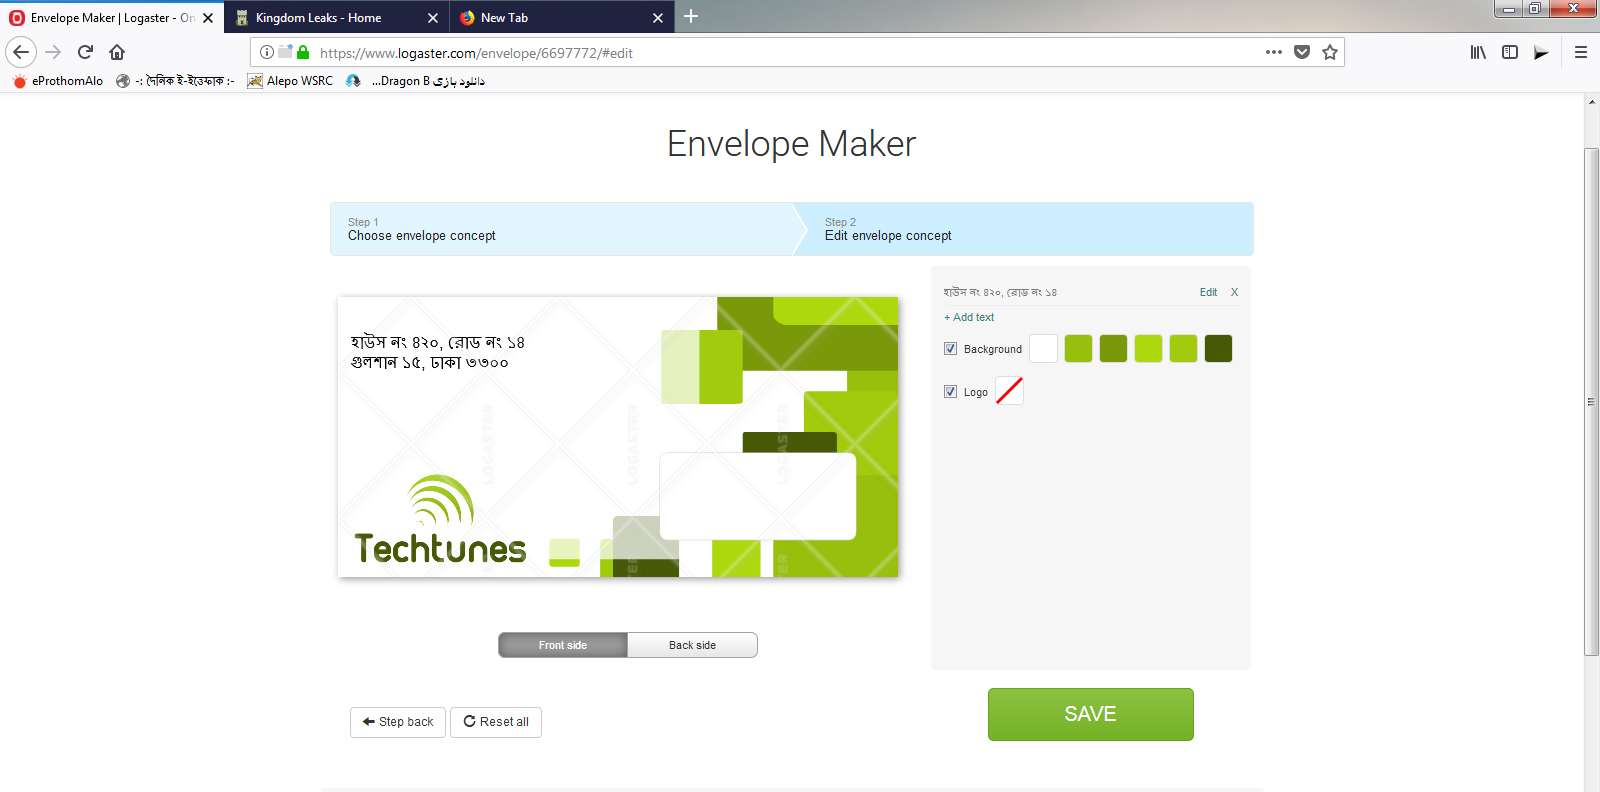
Task: Select the Envelope Maker Logaster tab
Action: [x=112, y=18]
